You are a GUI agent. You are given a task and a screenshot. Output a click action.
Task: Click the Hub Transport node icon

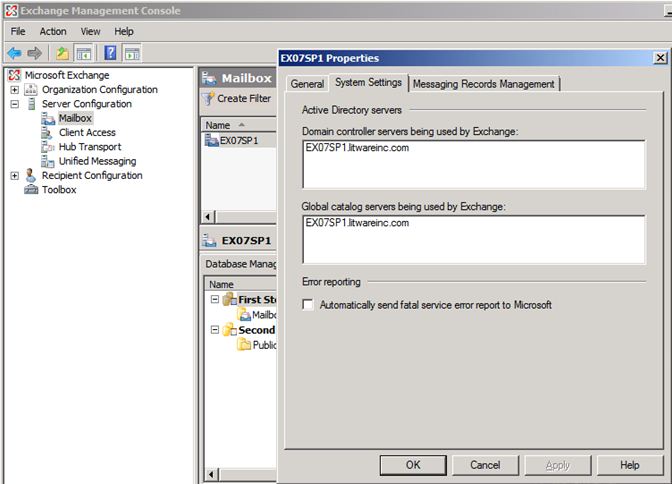[x=48, y=147]
